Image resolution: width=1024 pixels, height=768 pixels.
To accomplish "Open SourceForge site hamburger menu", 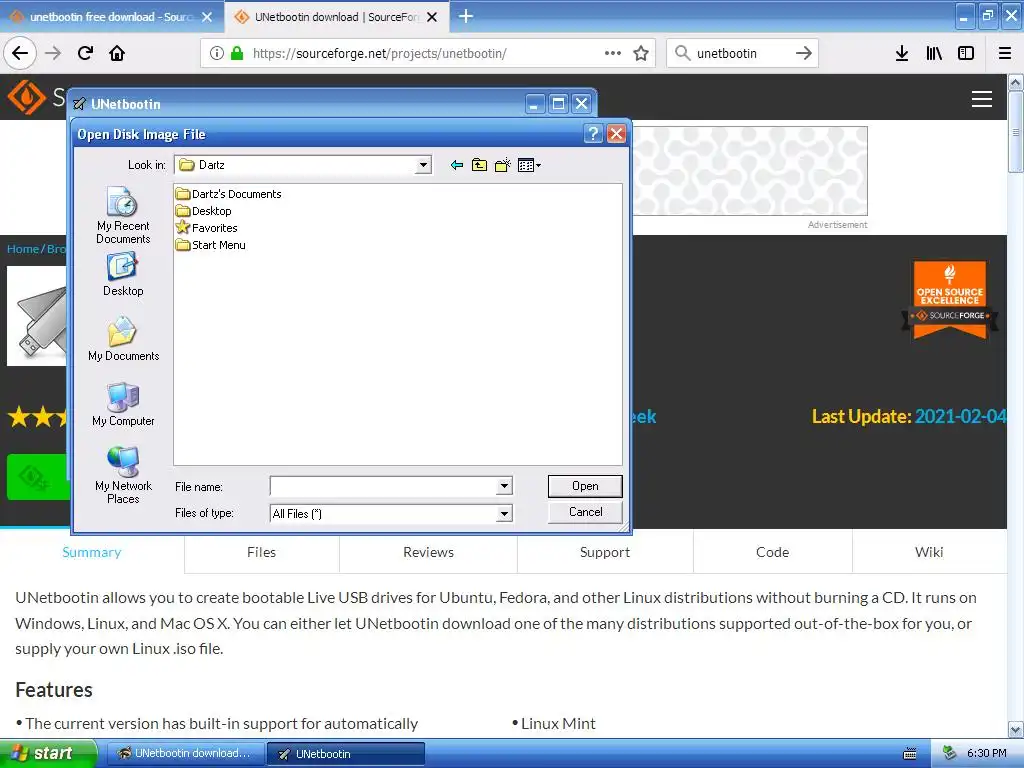I will tap(982, 99).
